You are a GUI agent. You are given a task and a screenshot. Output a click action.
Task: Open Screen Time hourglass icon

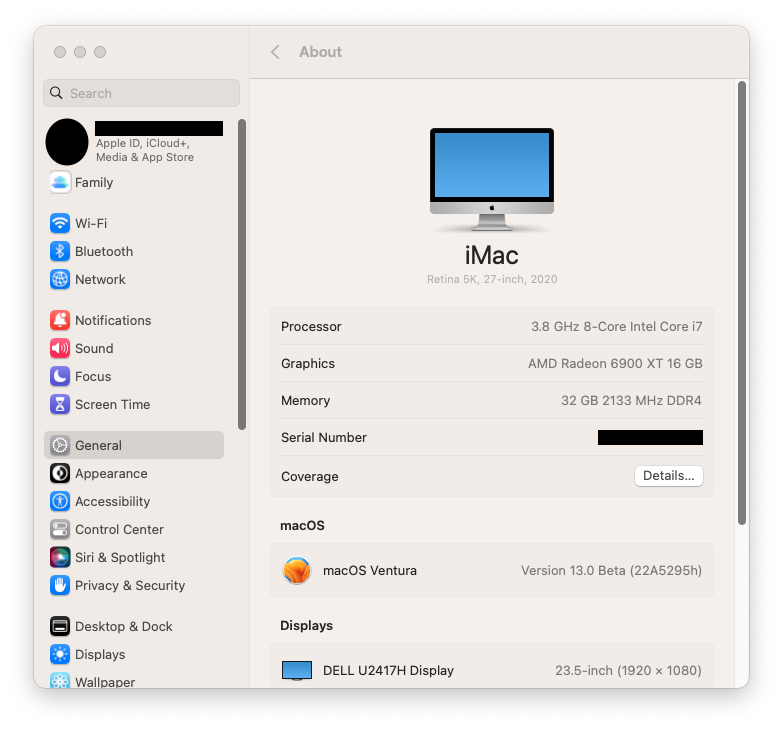click(60, 404)
